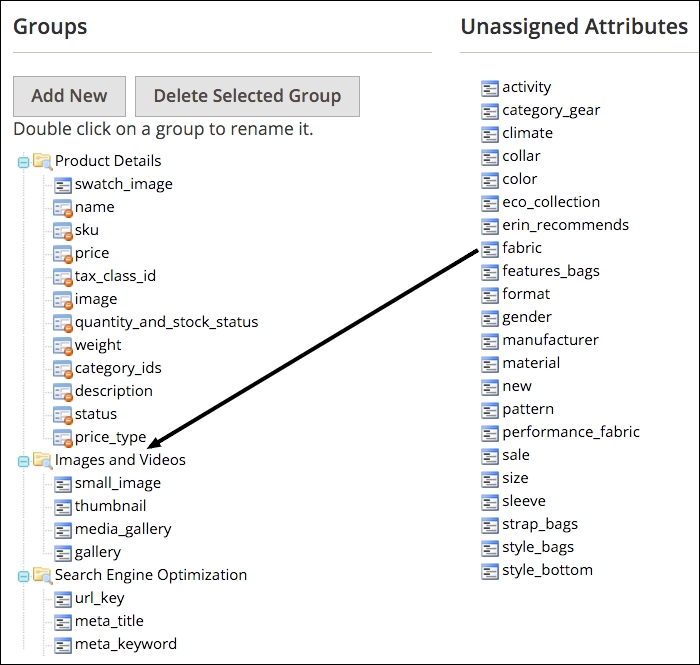Select the new unassigned attribute
Viewport: 700px width, 665px height.
coord(517,387)
